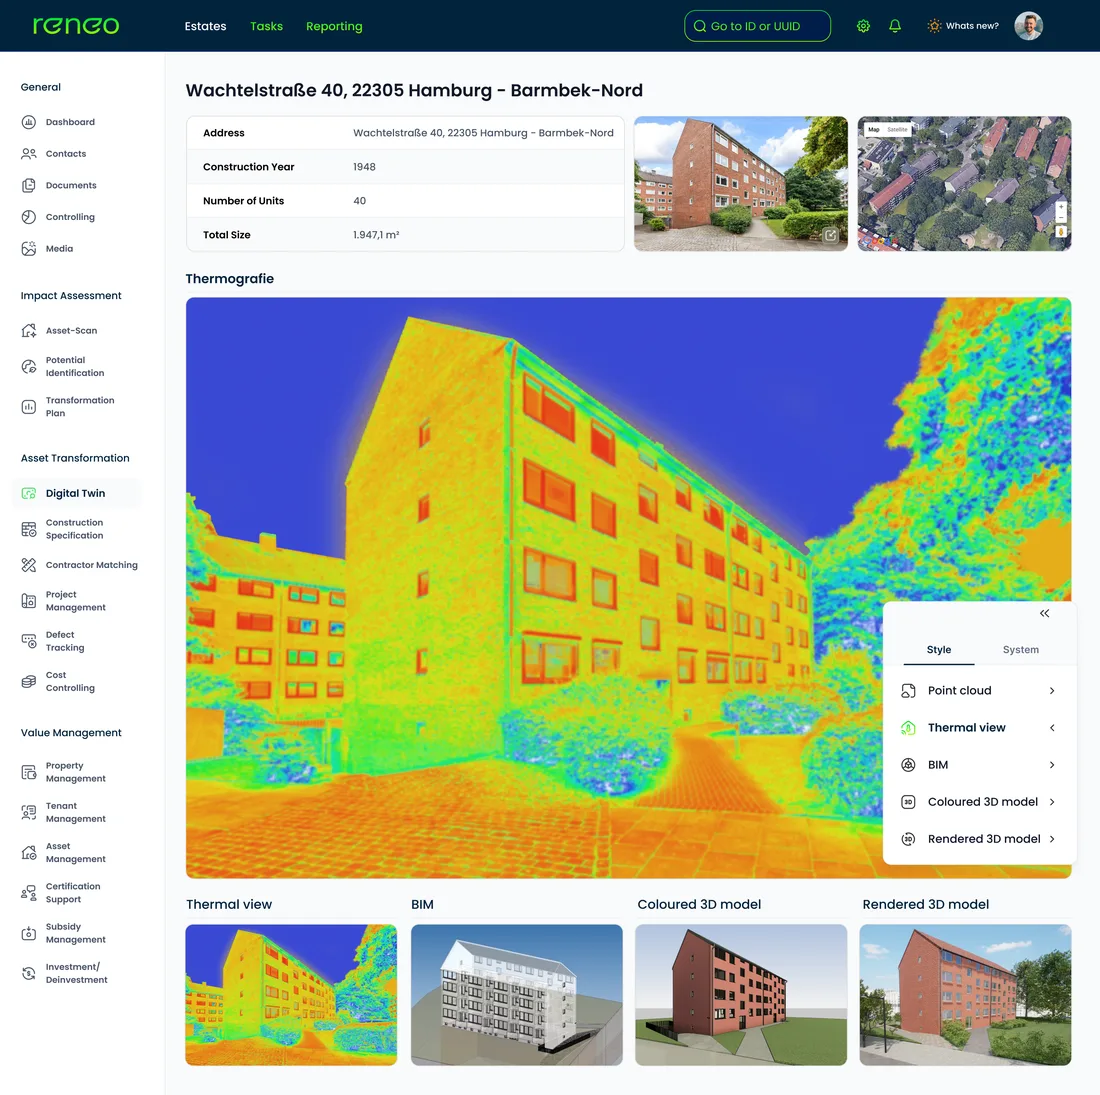The width and height of the screenshot is (1100, 1095).
Task: Switch map to Map view
Action: pyautogui.click(x=874, y=130)
